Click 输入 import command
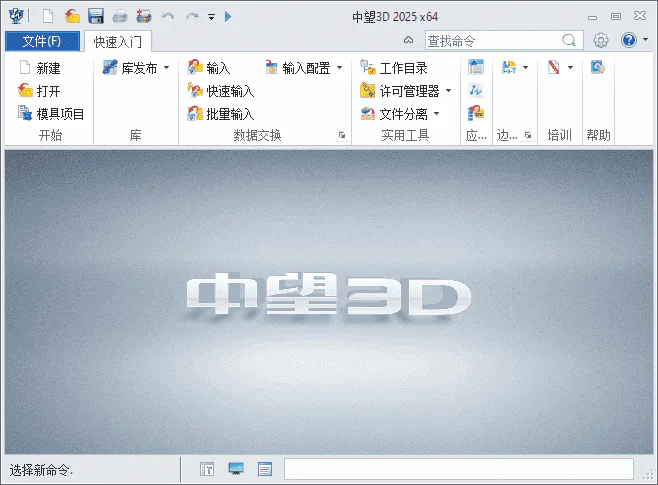The width and height of the screenshot is (658, 485). pos(209,68)
